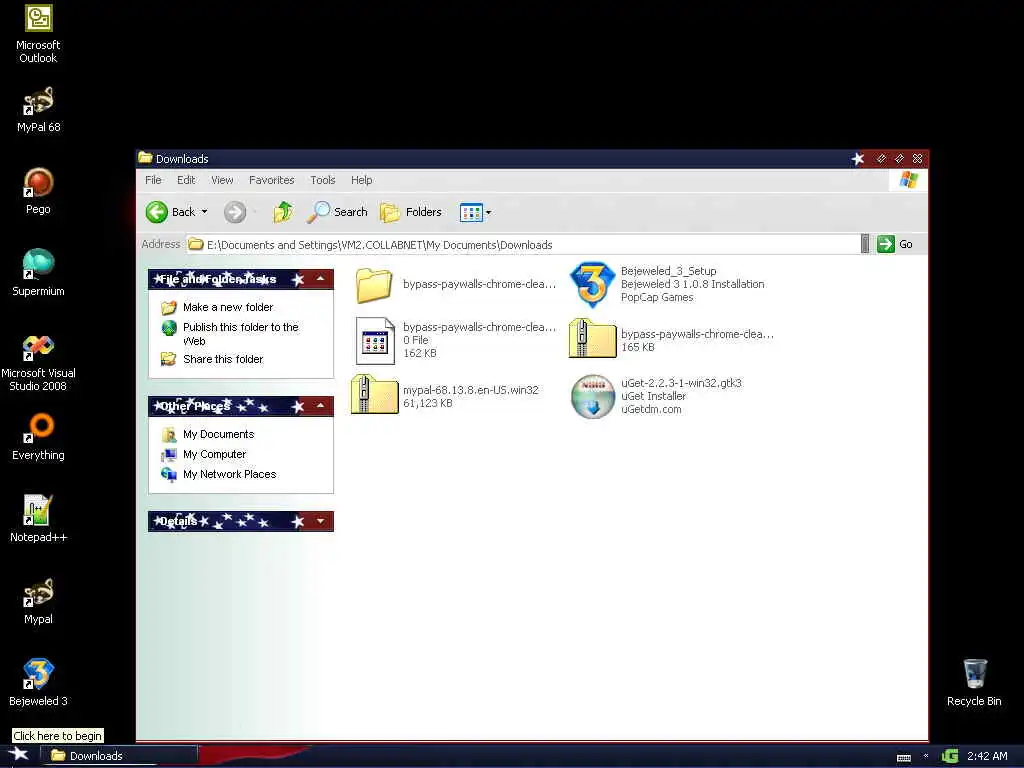The width and height of the screenshot is (1024, 768).
Task: Go to My Network Places link
Action: click(229, 474)
